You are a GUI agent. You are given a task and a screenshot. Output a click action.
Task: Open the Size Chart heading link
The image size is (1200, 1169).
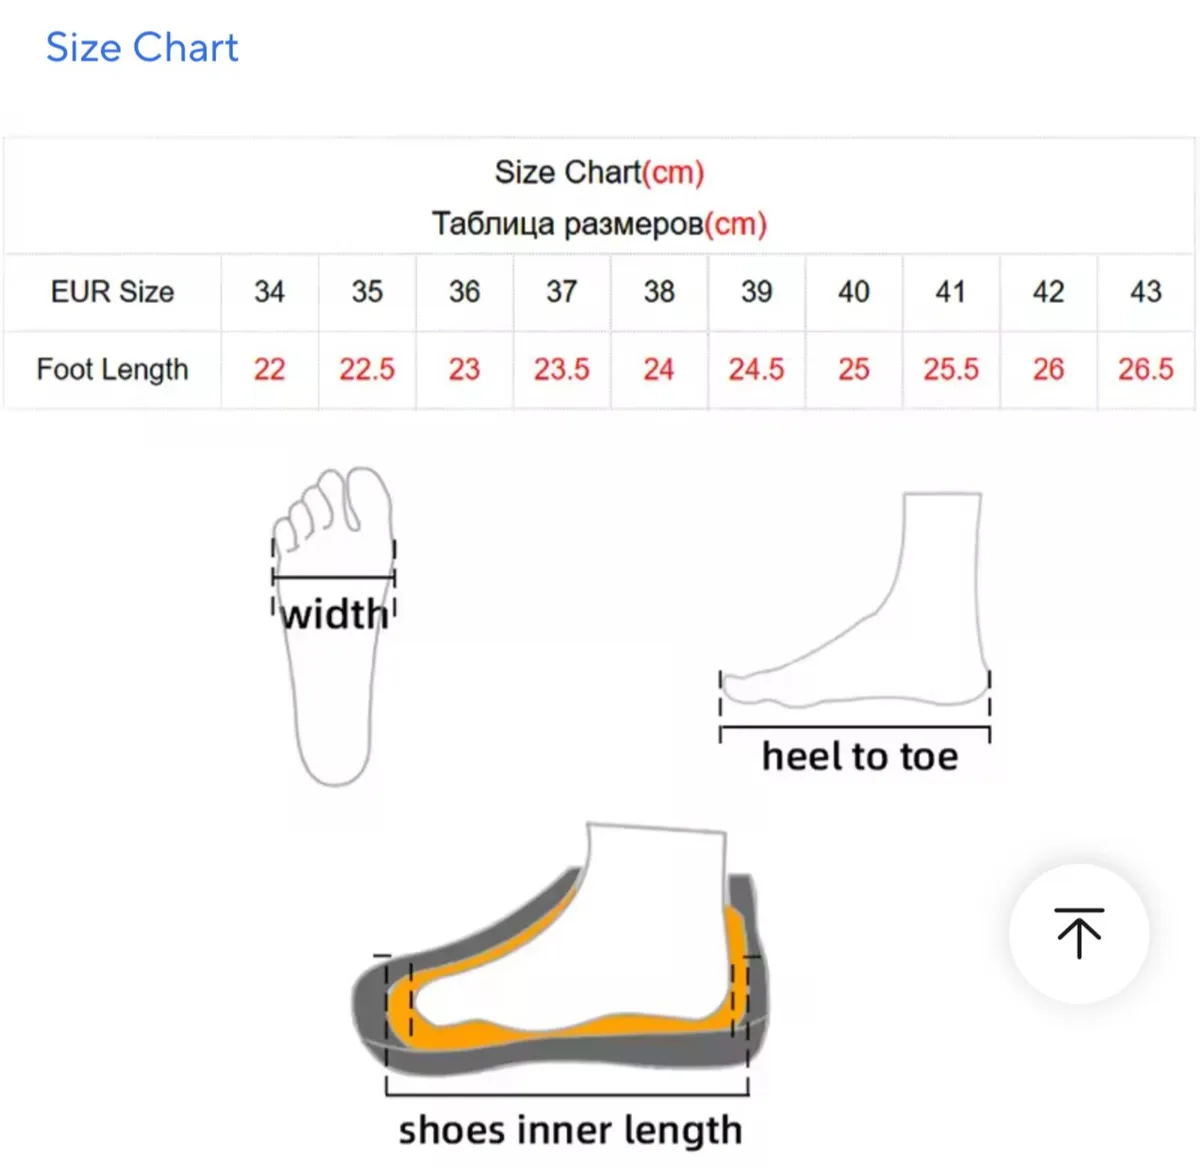(142, 47)
